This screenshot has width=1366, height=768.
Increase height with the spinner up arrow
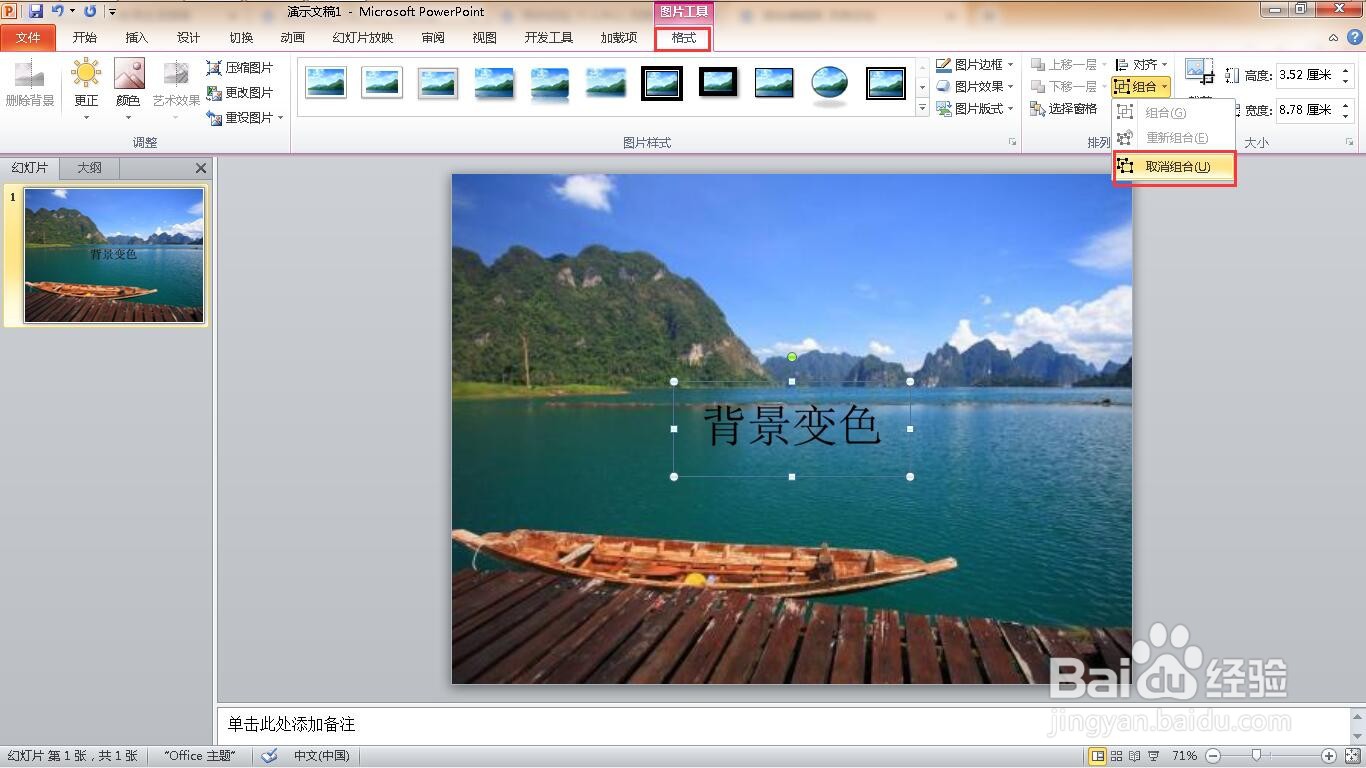pyautogui.click(x=1346, y=70)
